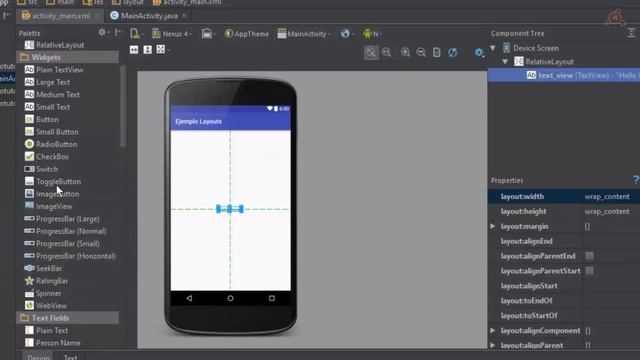
Task: Open the designer settings gear icon
Action: tap(479, 52)
